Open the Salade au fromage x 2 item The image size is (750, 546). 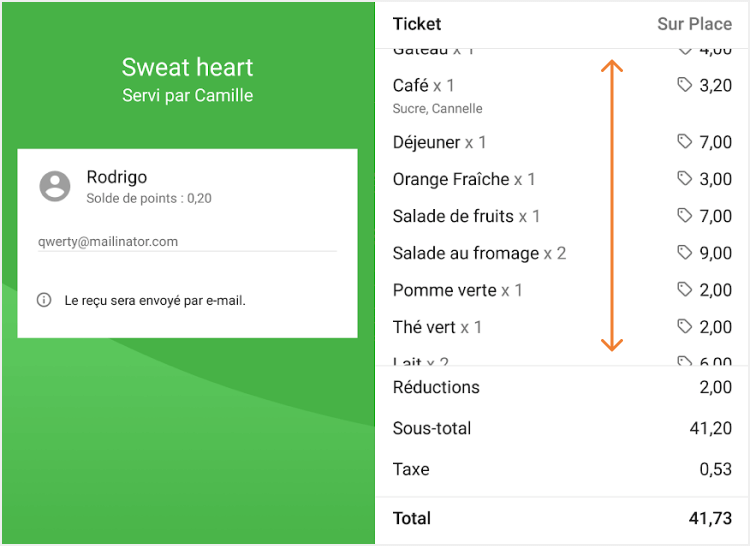point(479,254)
